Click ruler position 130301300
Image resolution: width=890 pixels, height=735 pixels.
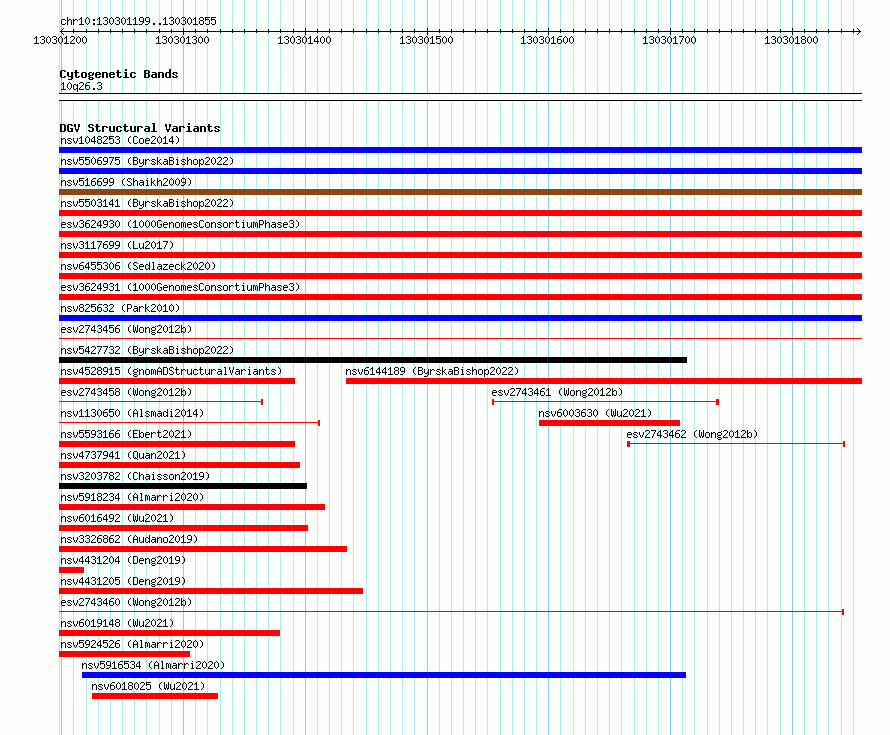[x=182, y=40]
